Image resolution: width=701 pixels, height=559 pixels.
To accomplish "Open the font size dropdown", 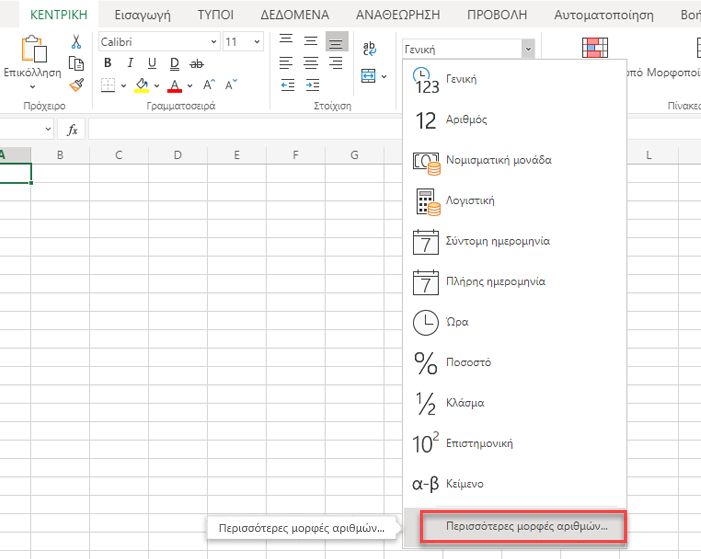I will 257,42.
